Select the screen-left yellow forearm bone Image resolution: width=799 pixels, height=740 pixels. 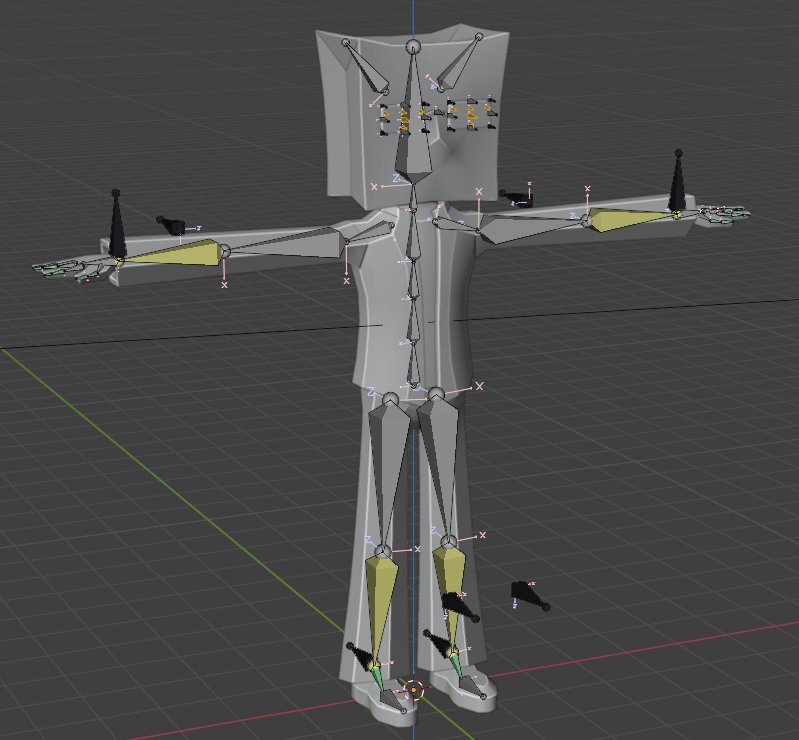171,255
